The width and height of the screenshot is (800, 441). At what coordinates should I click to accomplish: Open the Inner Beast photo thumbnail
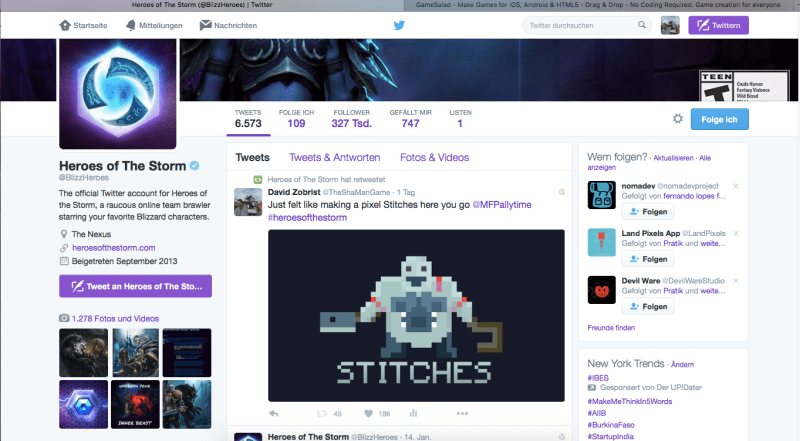(135, 404)
